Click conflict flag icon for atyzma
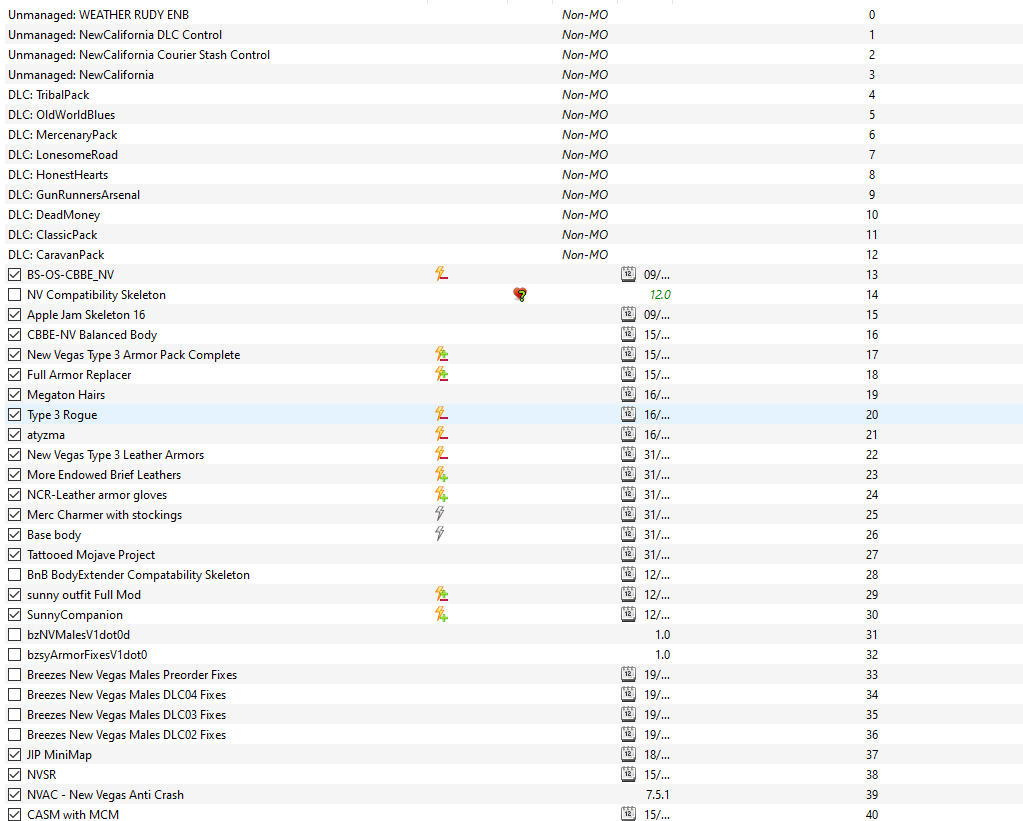This screenshot has height=821, width=1023. click(x=441, y=434)
